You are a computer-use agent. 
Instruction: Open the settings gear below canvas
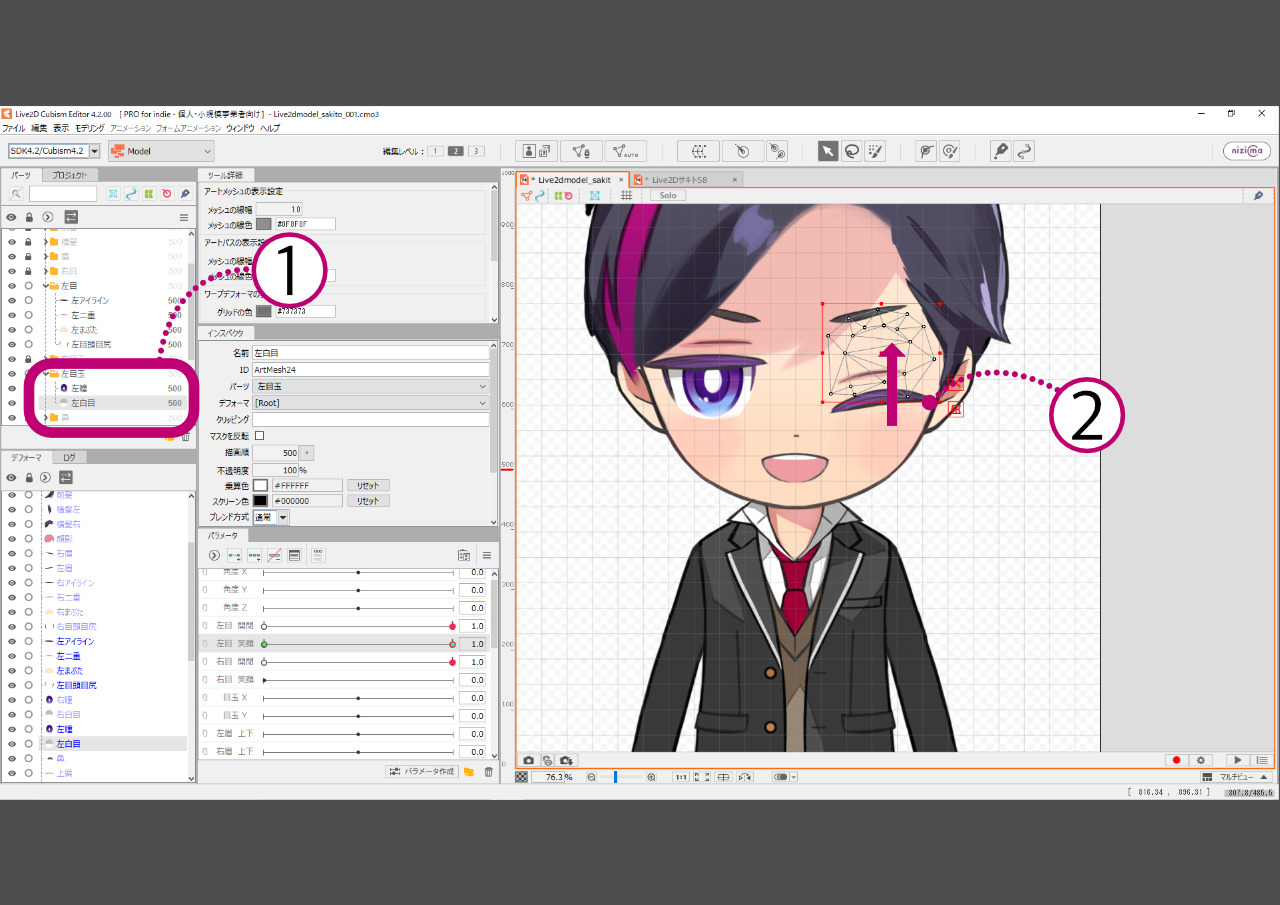(x=1201, y=761)
